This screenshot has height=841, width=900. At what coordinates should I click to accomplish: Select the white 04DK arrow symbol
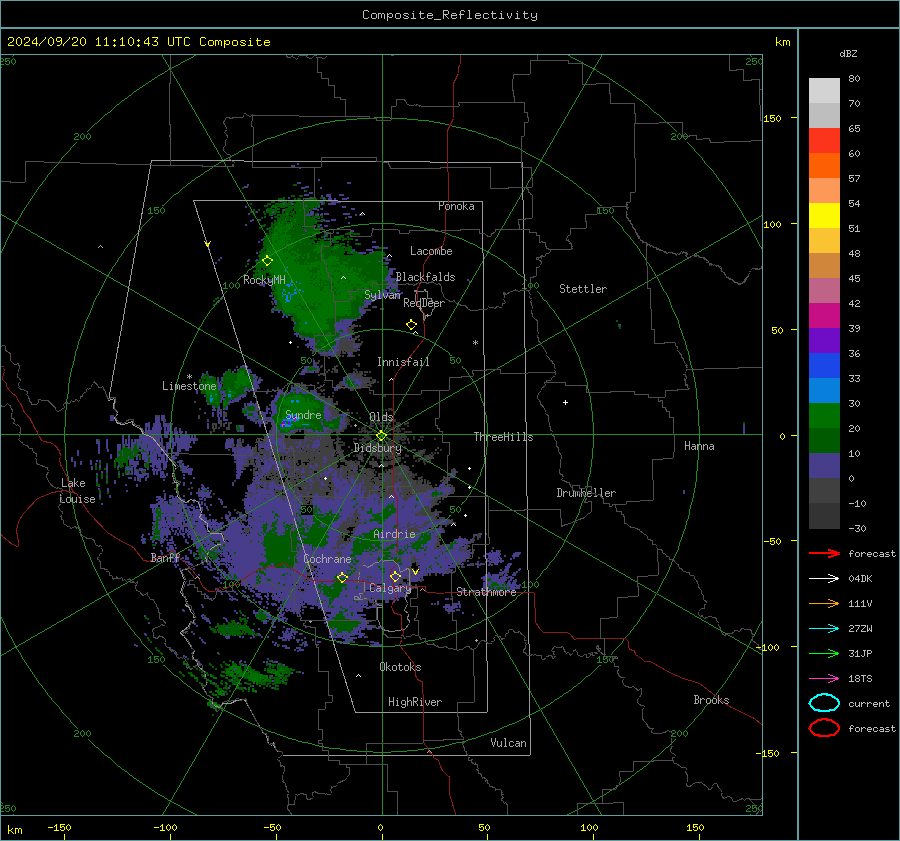pyautogui.click(x=824, y=578)
